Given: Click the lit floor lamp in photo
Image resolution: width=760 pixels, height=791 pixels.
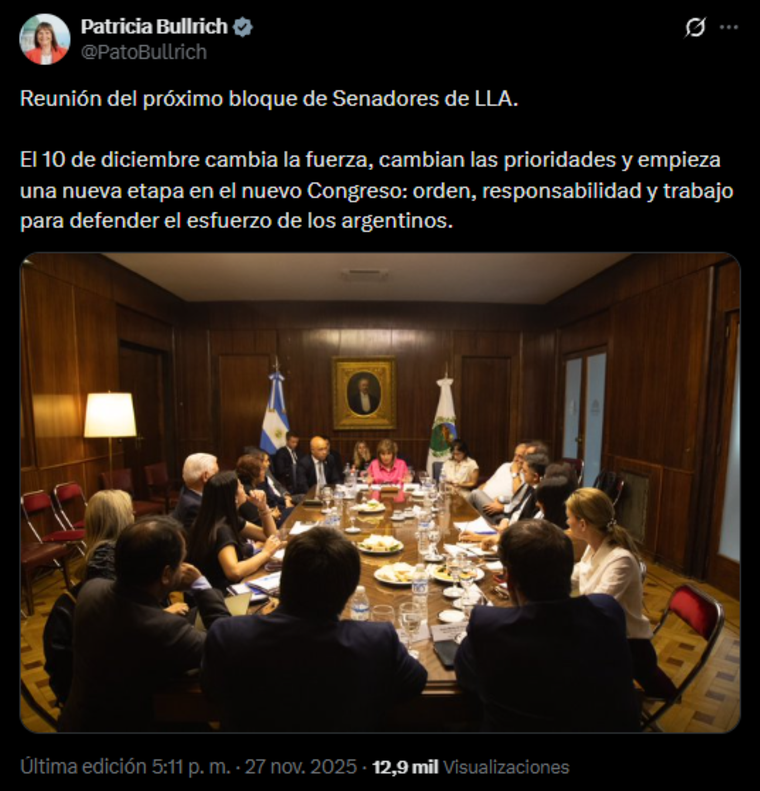Looking at the screenshot, I should 110,429.
